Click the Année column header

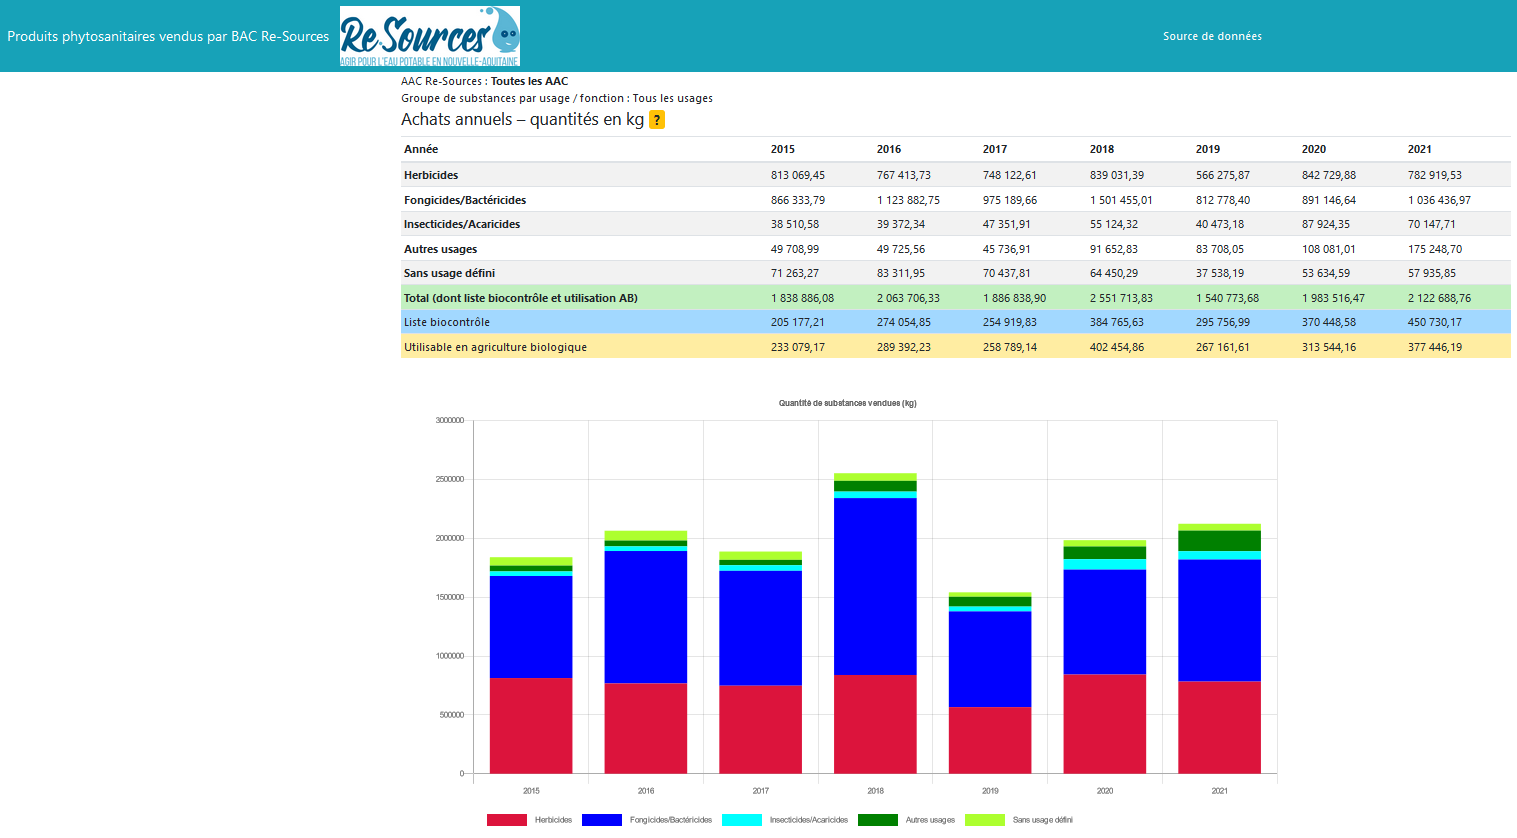[421, 149]
